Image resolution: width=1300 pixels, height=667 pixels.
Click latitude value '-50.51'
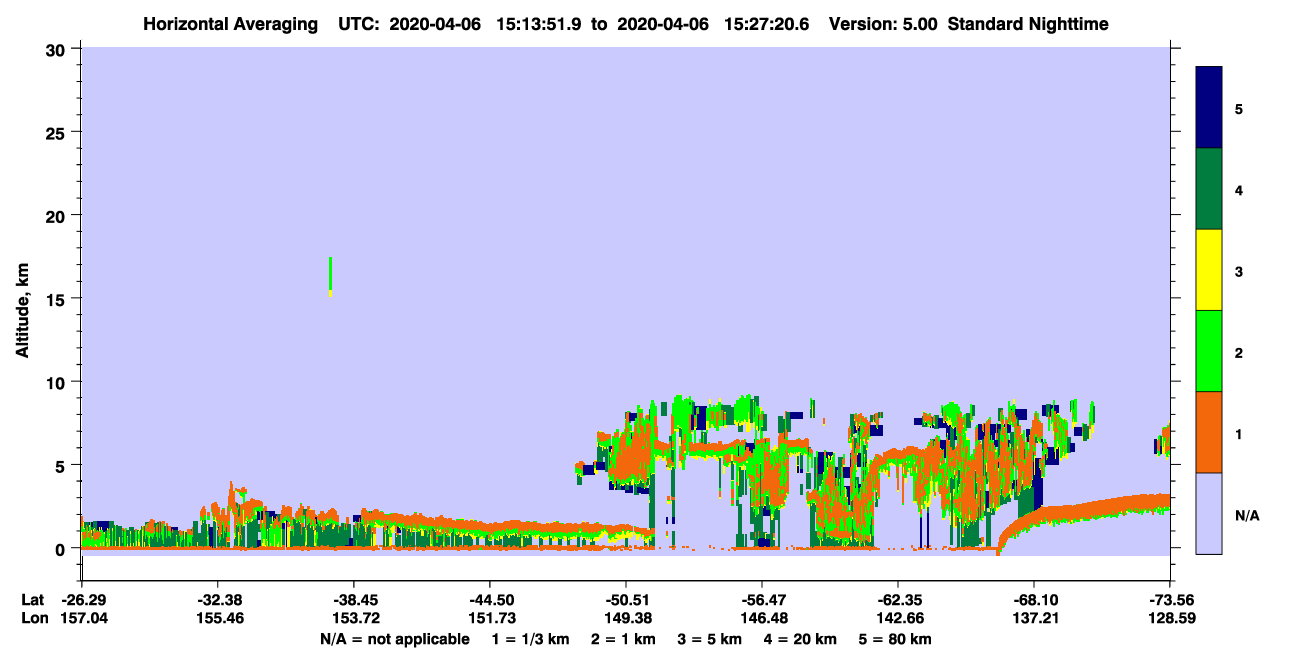[626, 600]
